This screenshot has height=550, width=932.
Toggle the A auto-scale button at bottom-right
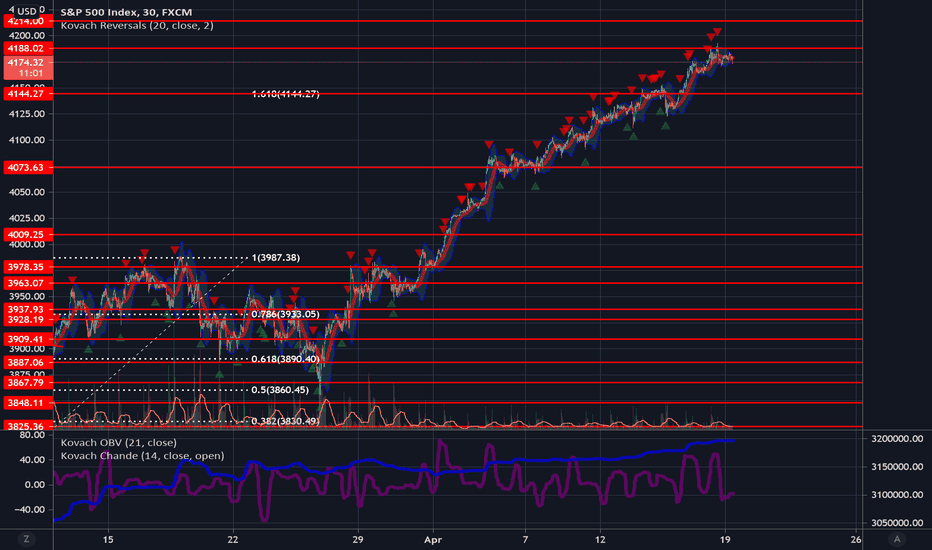(897, 539)
